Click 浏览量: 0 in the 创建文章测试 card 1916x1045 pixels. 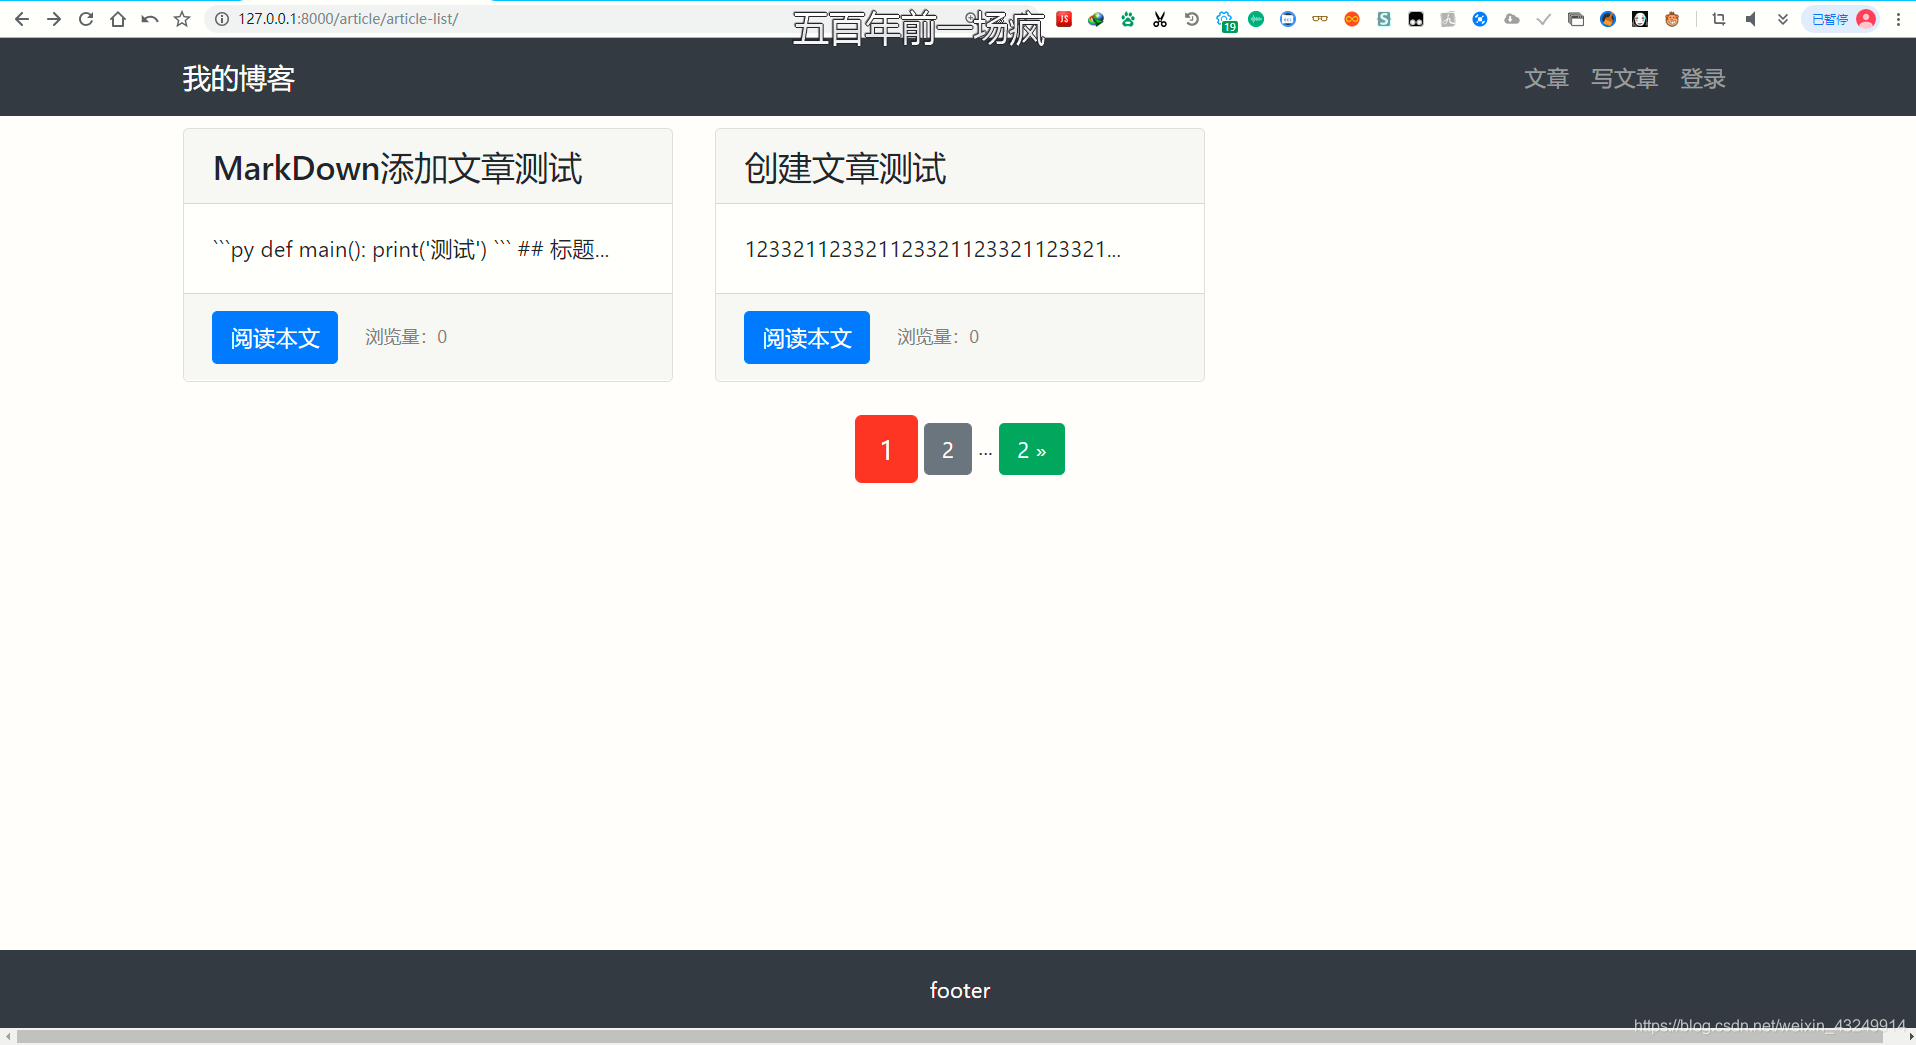click(938, 337)
